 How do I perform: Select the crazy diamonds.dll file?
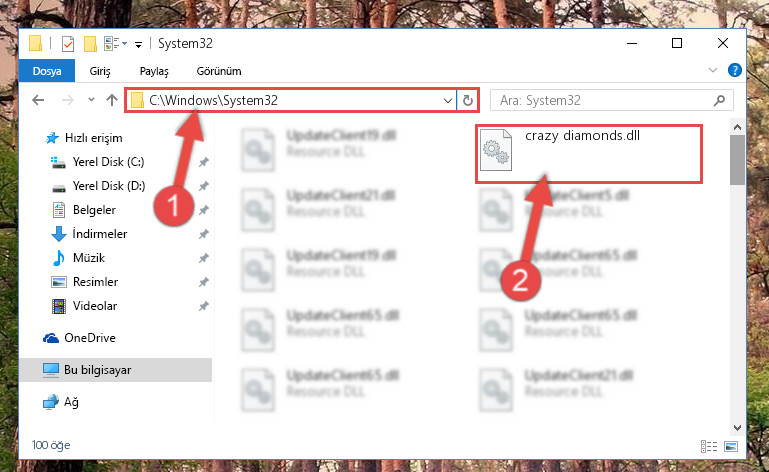click(x=588, y=153)
